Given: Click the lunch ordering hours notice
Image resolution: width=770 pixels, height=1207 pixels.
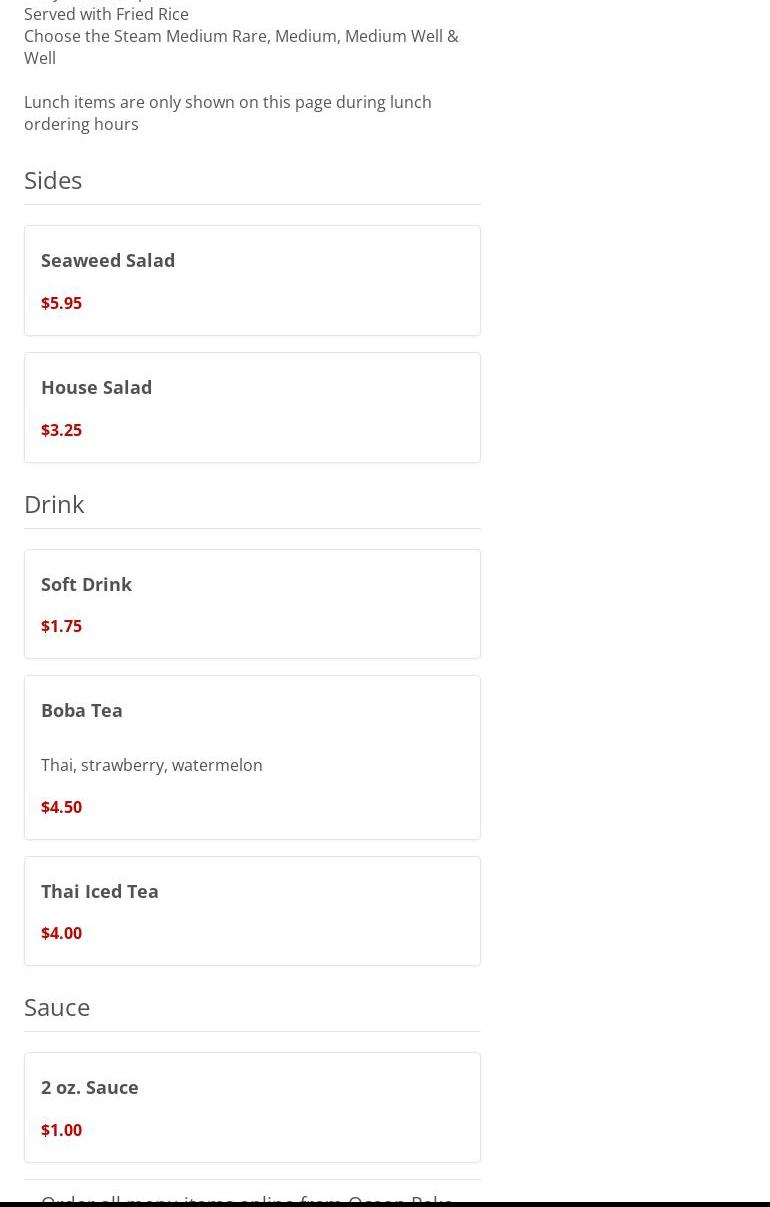Looking at the screenshot, I should [227, 113].
